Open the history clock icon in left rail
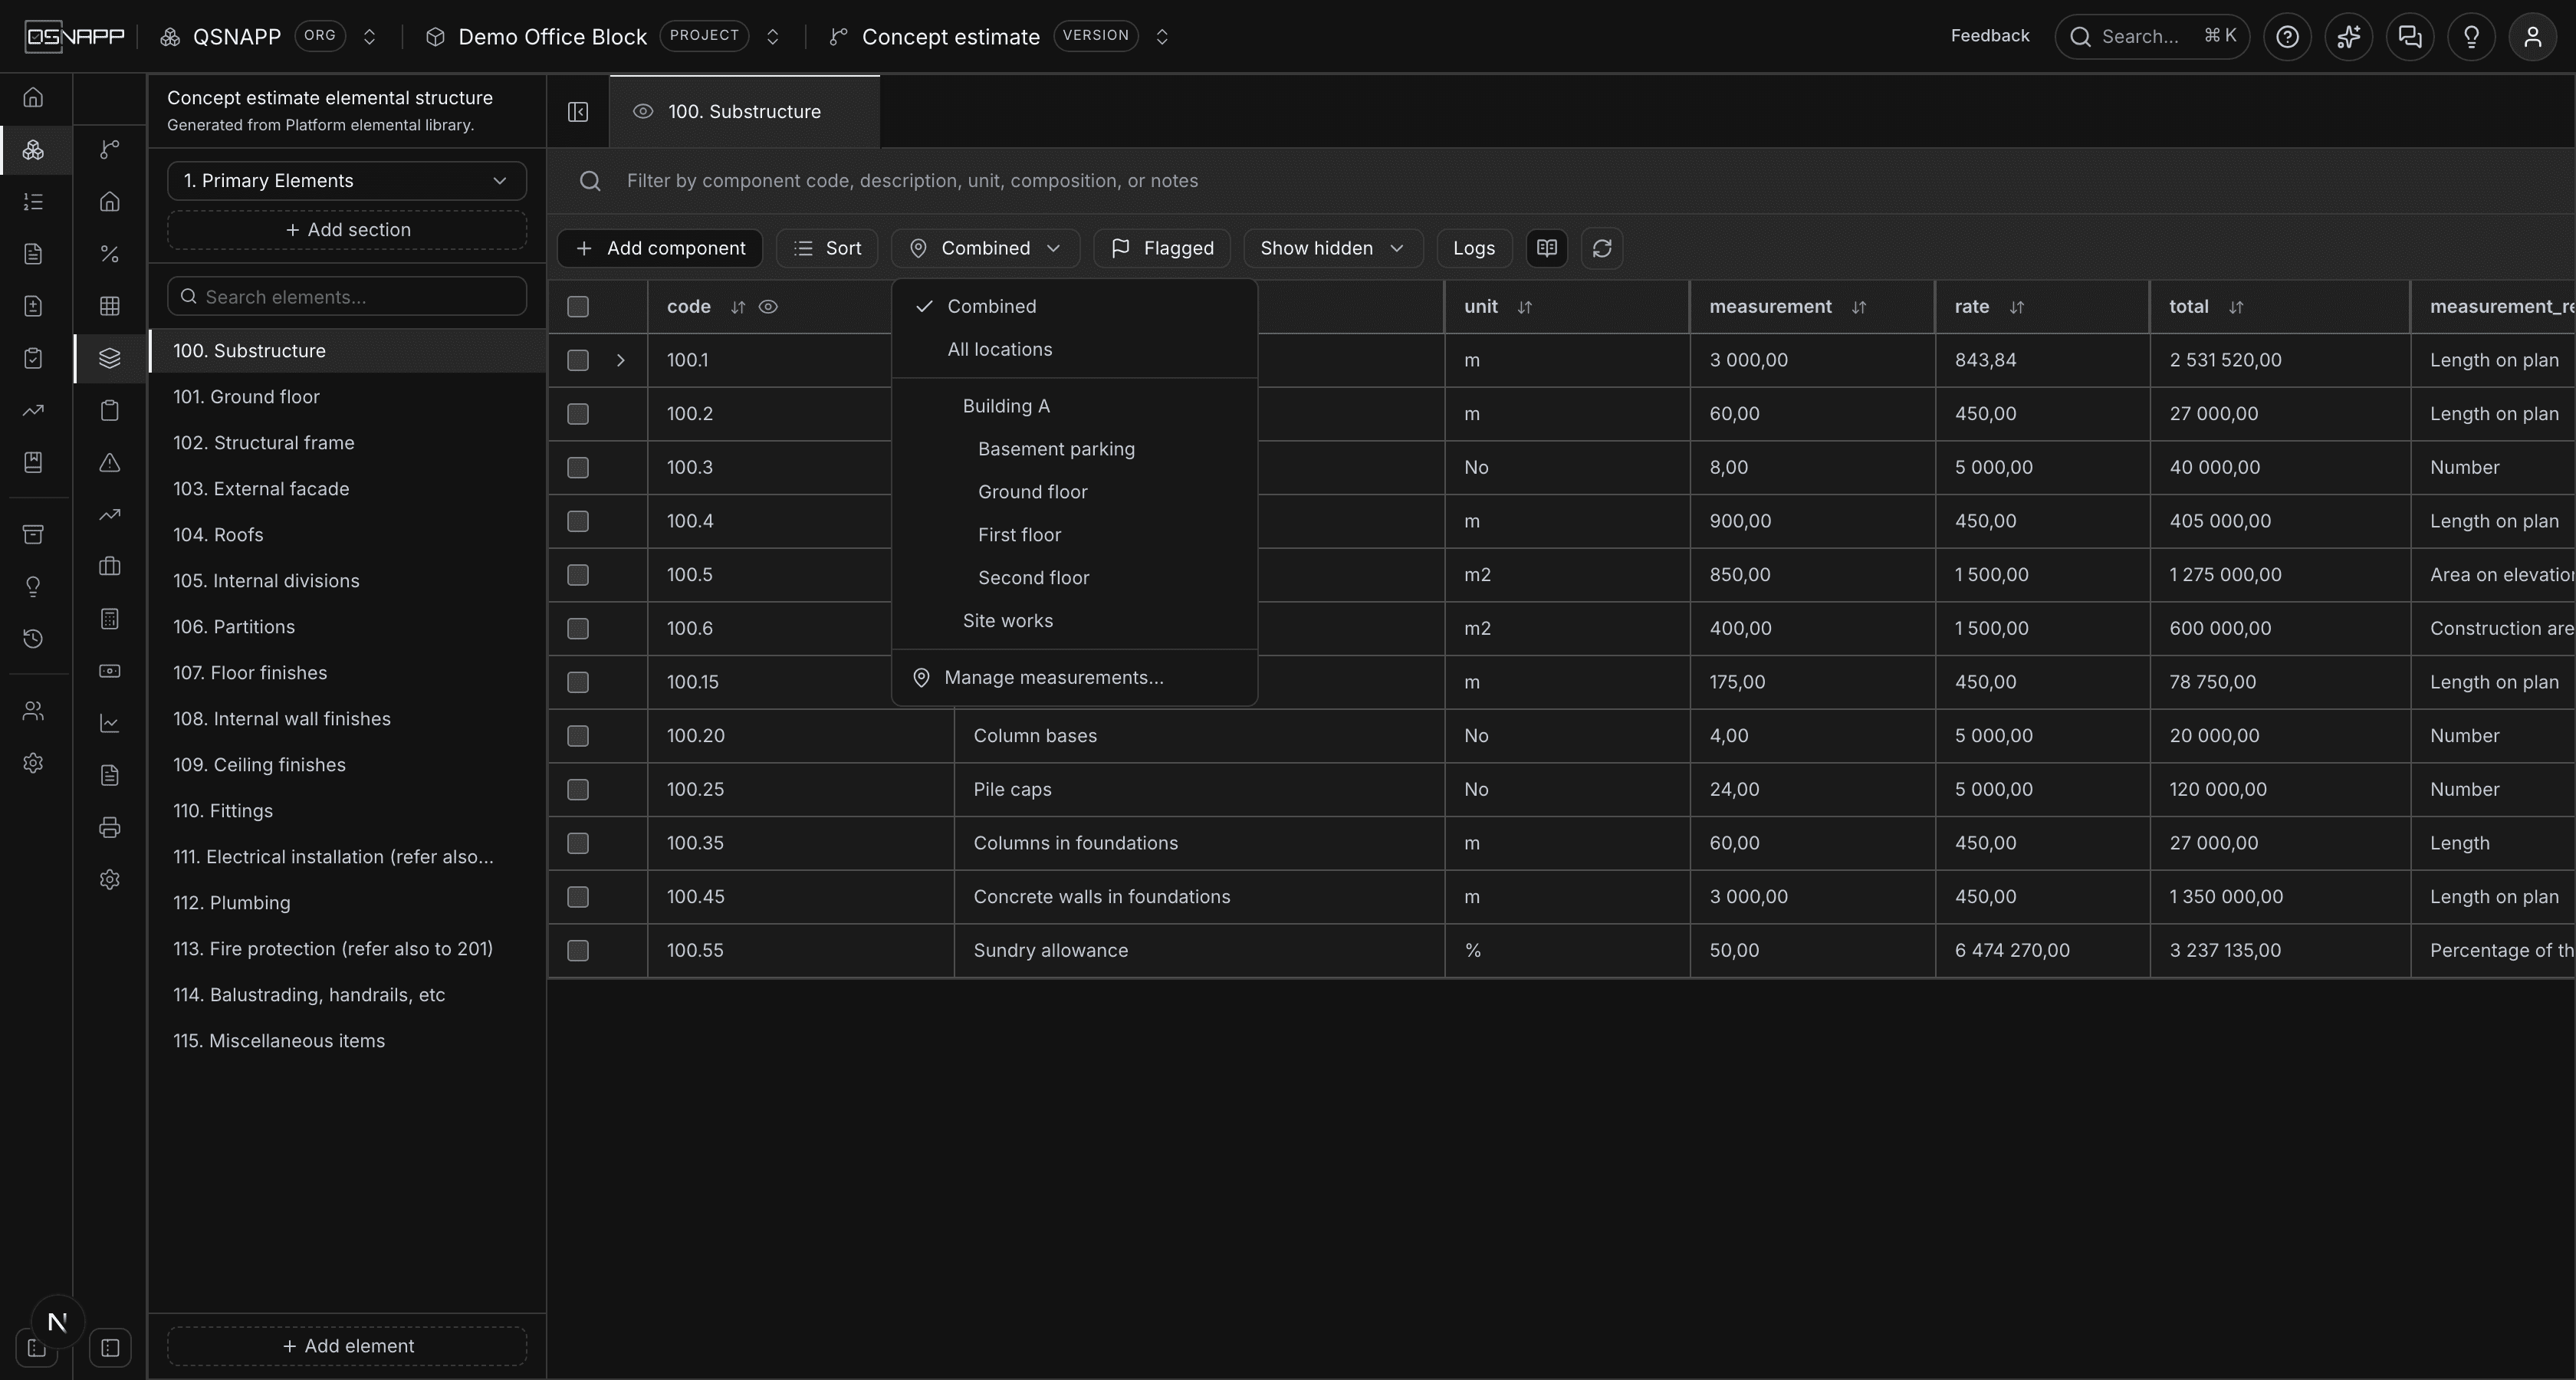Image resolution: width=2576 pixels, height=1380 pixels. [x=33, y=638]
